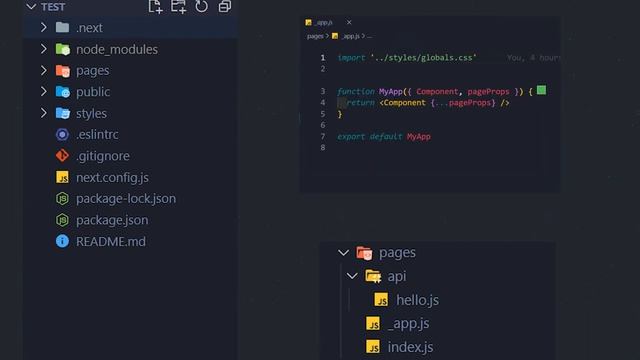
Task: Click the .next folder icon
Action: tap(62, 27)
